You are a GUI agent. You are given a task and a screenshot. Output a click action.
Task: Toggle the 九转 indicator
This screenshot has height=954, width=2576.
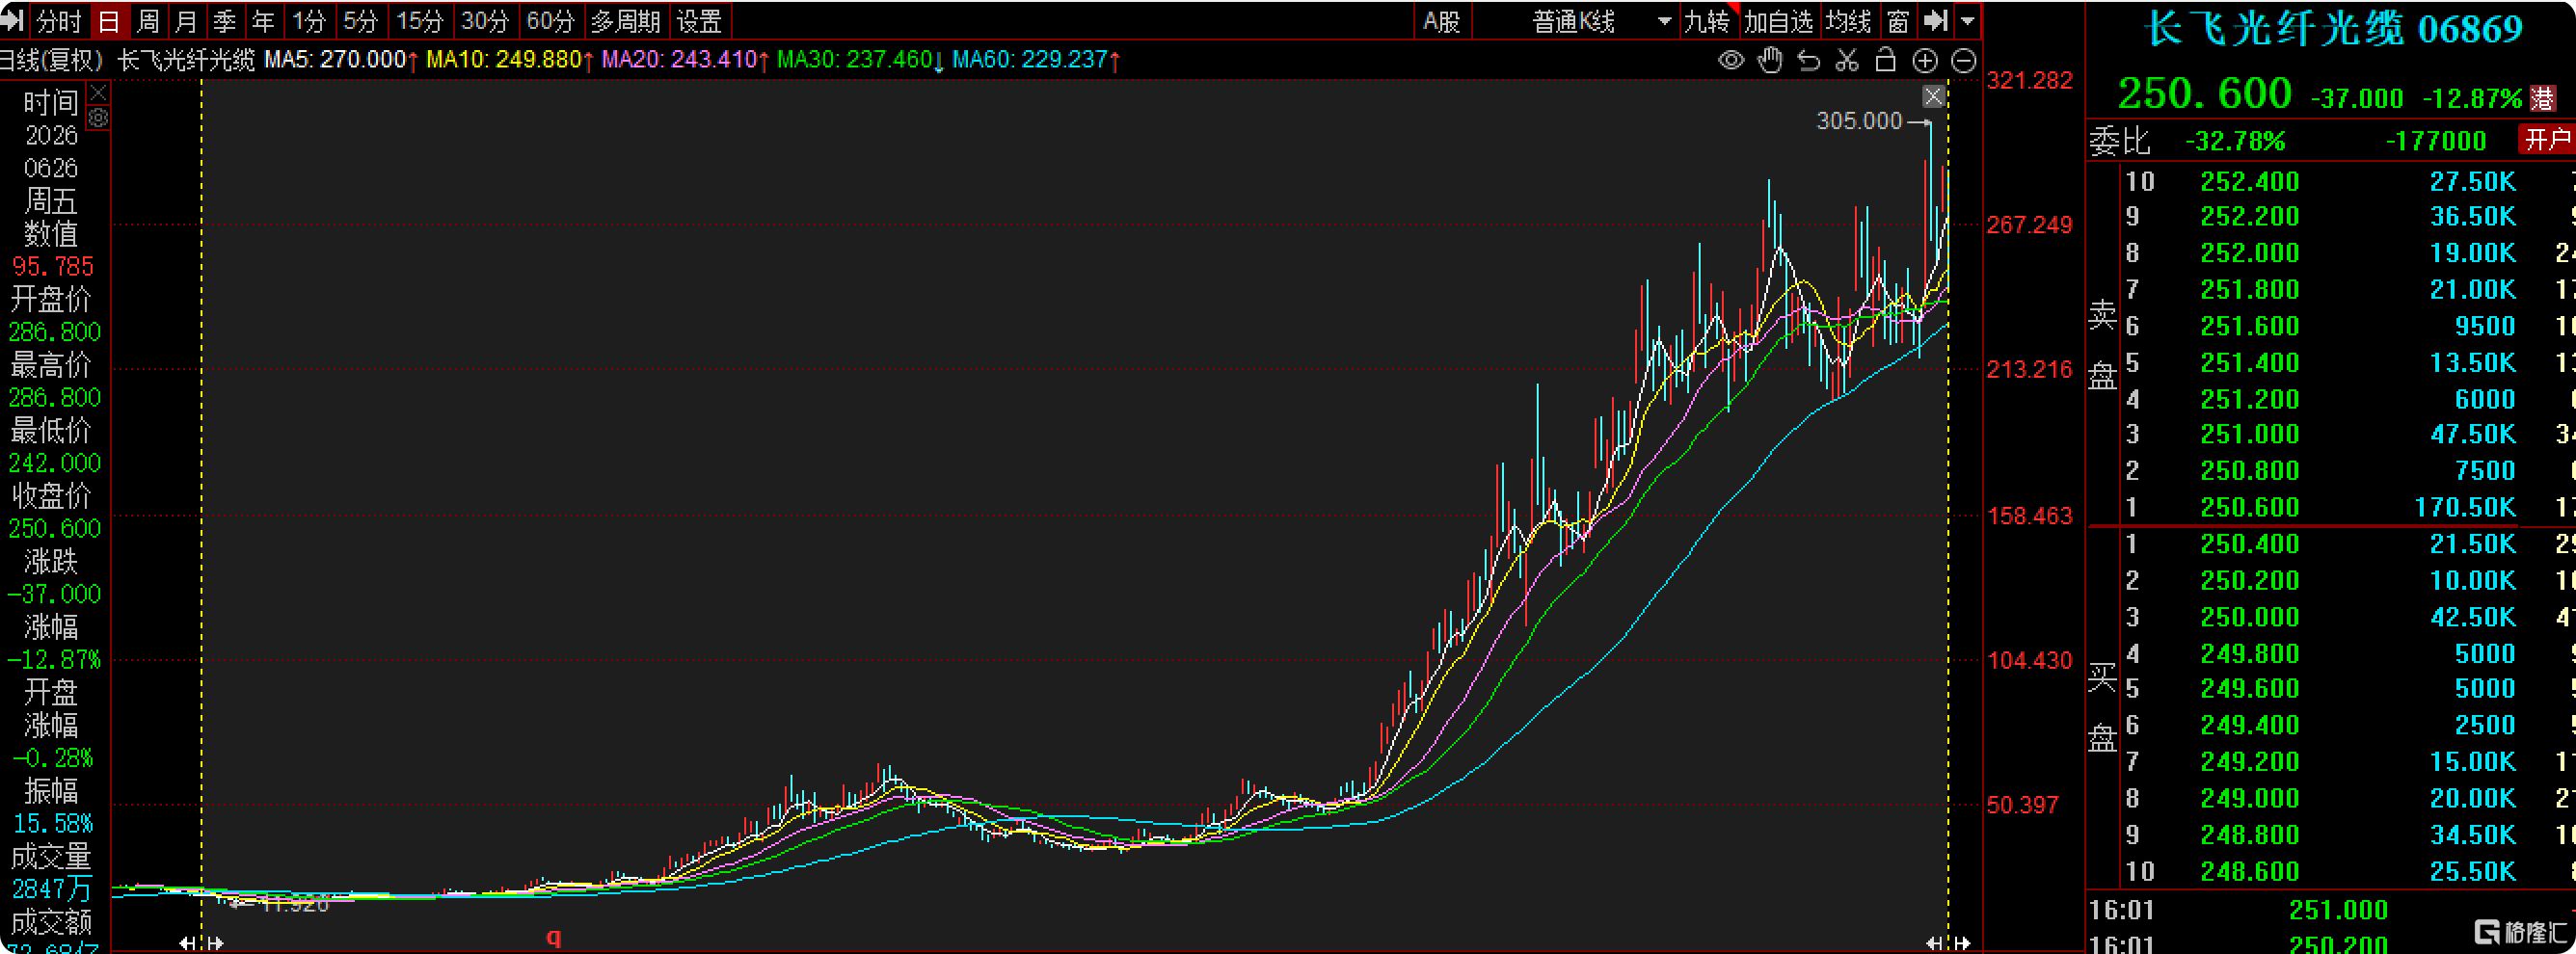(1706, 21)
